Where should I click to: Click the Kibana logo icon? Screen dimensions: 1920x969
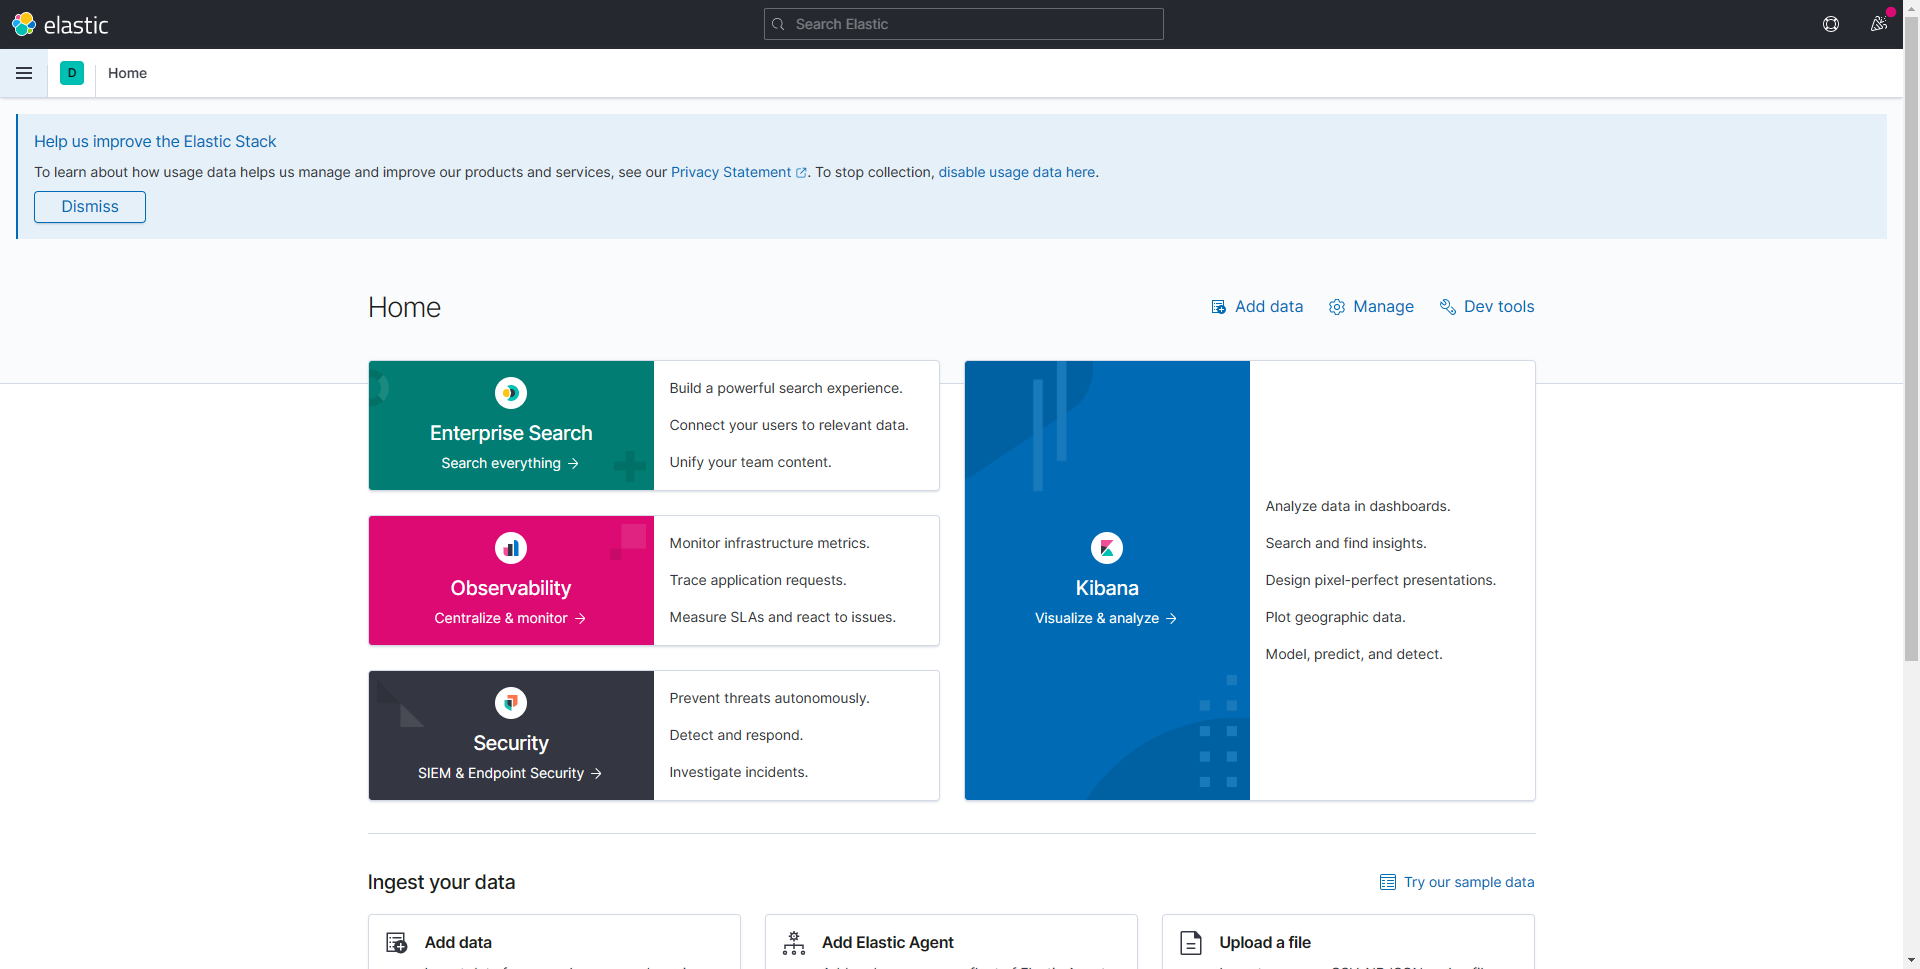tap(1107, 548)
